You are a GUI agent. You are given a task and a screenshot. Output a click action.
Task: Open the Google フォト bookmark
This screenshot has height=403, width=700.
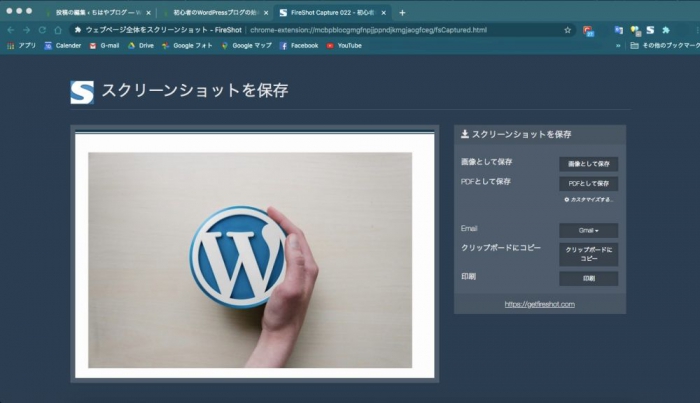pos(187,46)
